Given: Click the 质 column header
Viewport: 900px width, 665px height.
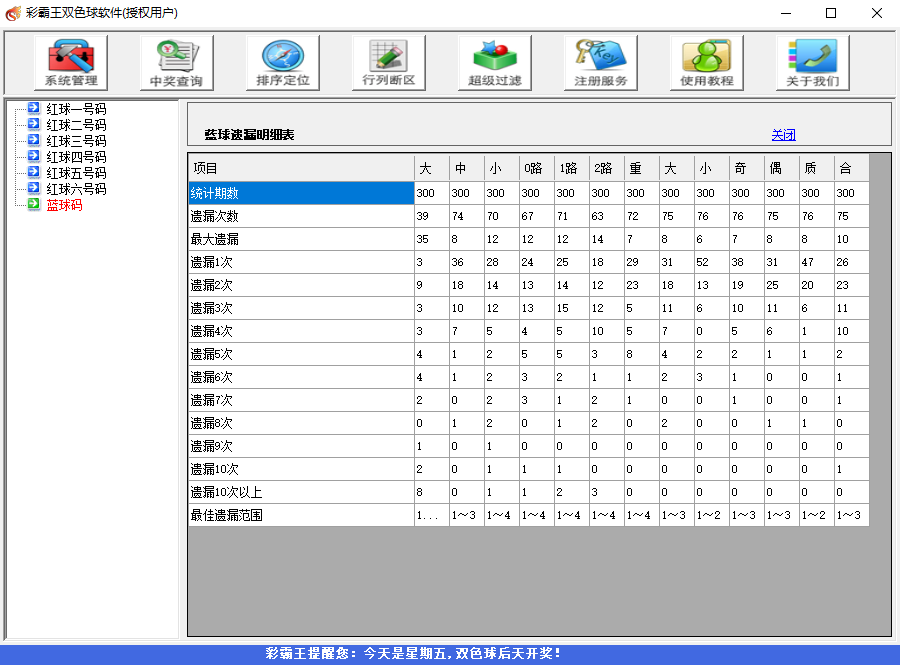Looking at the screenshot, I should click(x=817, y=168).
